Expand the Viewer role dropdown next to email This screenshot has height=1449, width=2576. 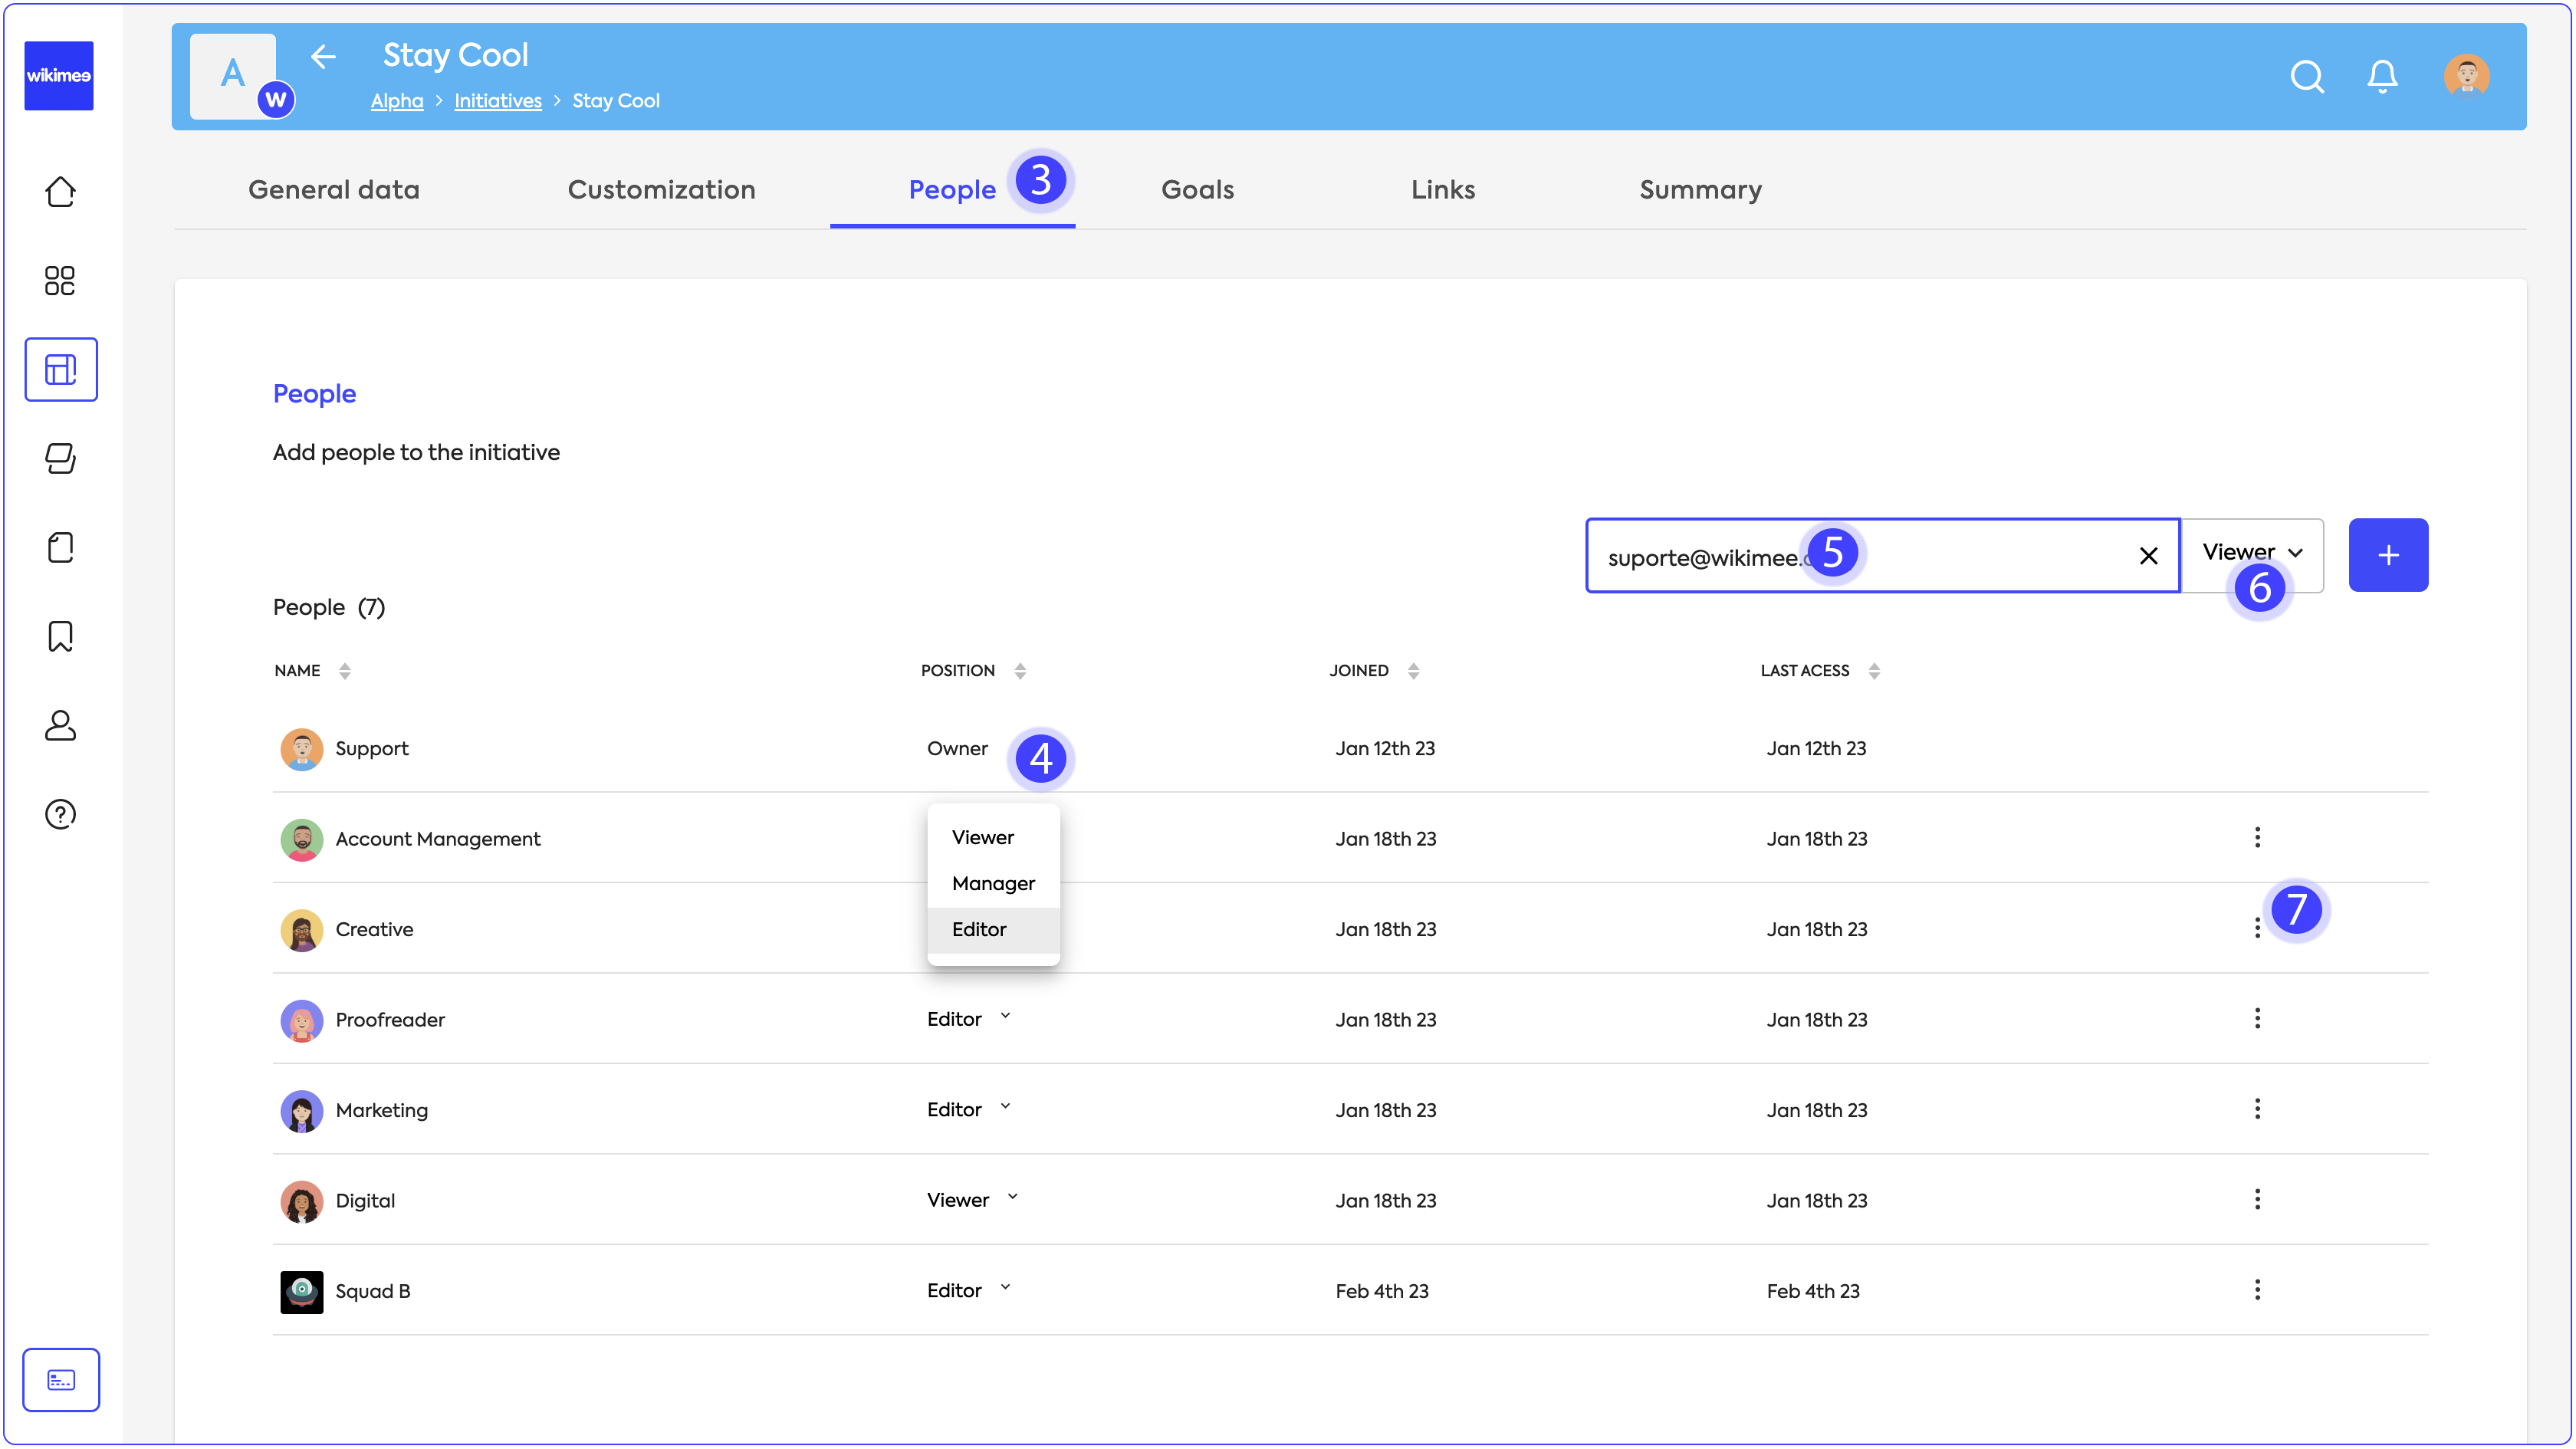[x=2251, y=553]
